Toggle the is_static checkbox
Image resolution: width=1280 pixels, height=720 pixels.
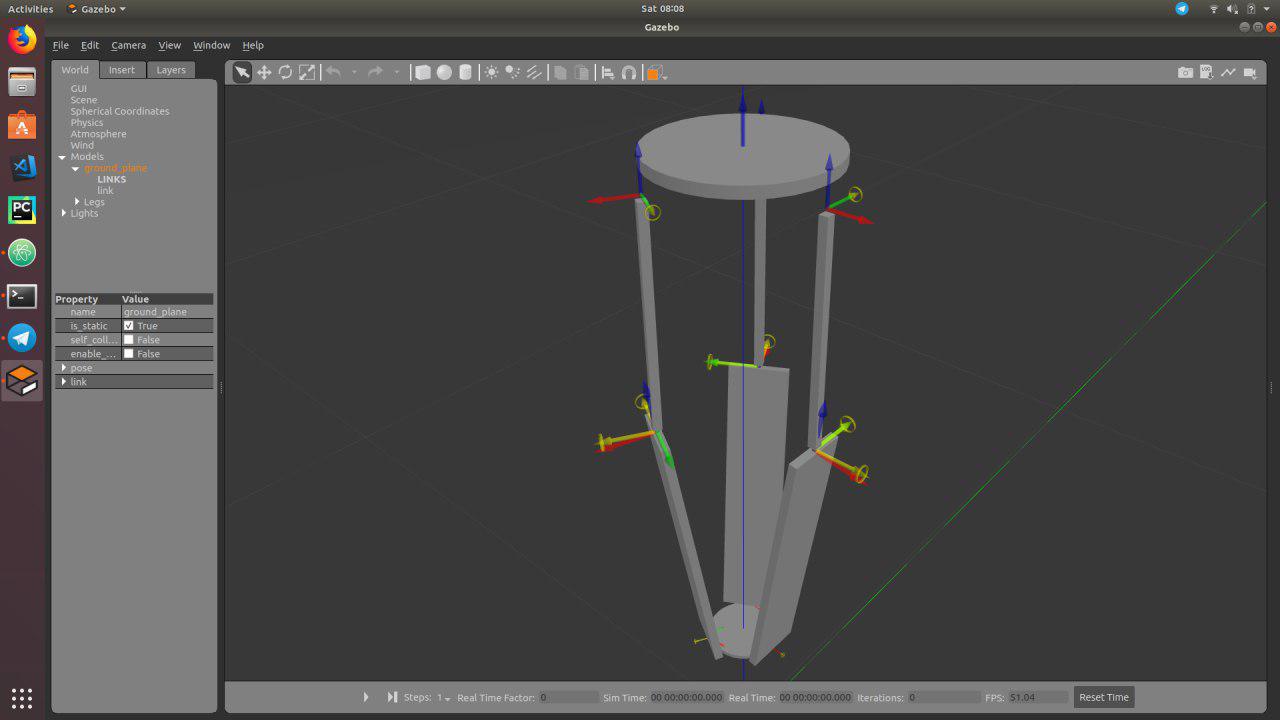pyautogui.click(x=128, y=326)
